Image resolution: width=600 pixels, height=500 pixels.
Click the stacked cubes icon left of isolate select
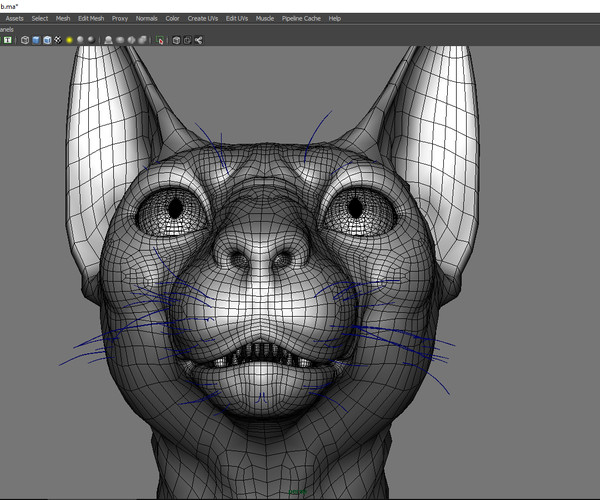click(x=143, y=40)
